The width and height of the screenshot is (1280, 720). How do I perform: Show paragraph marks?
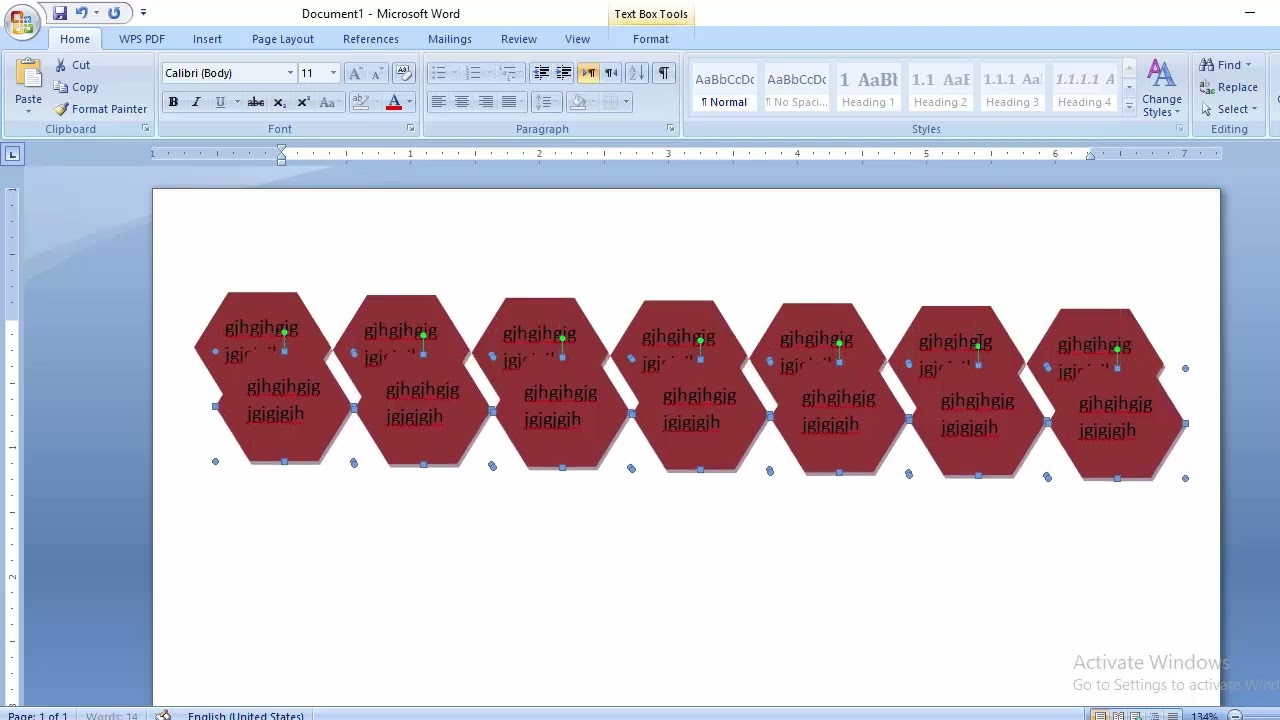663,73
